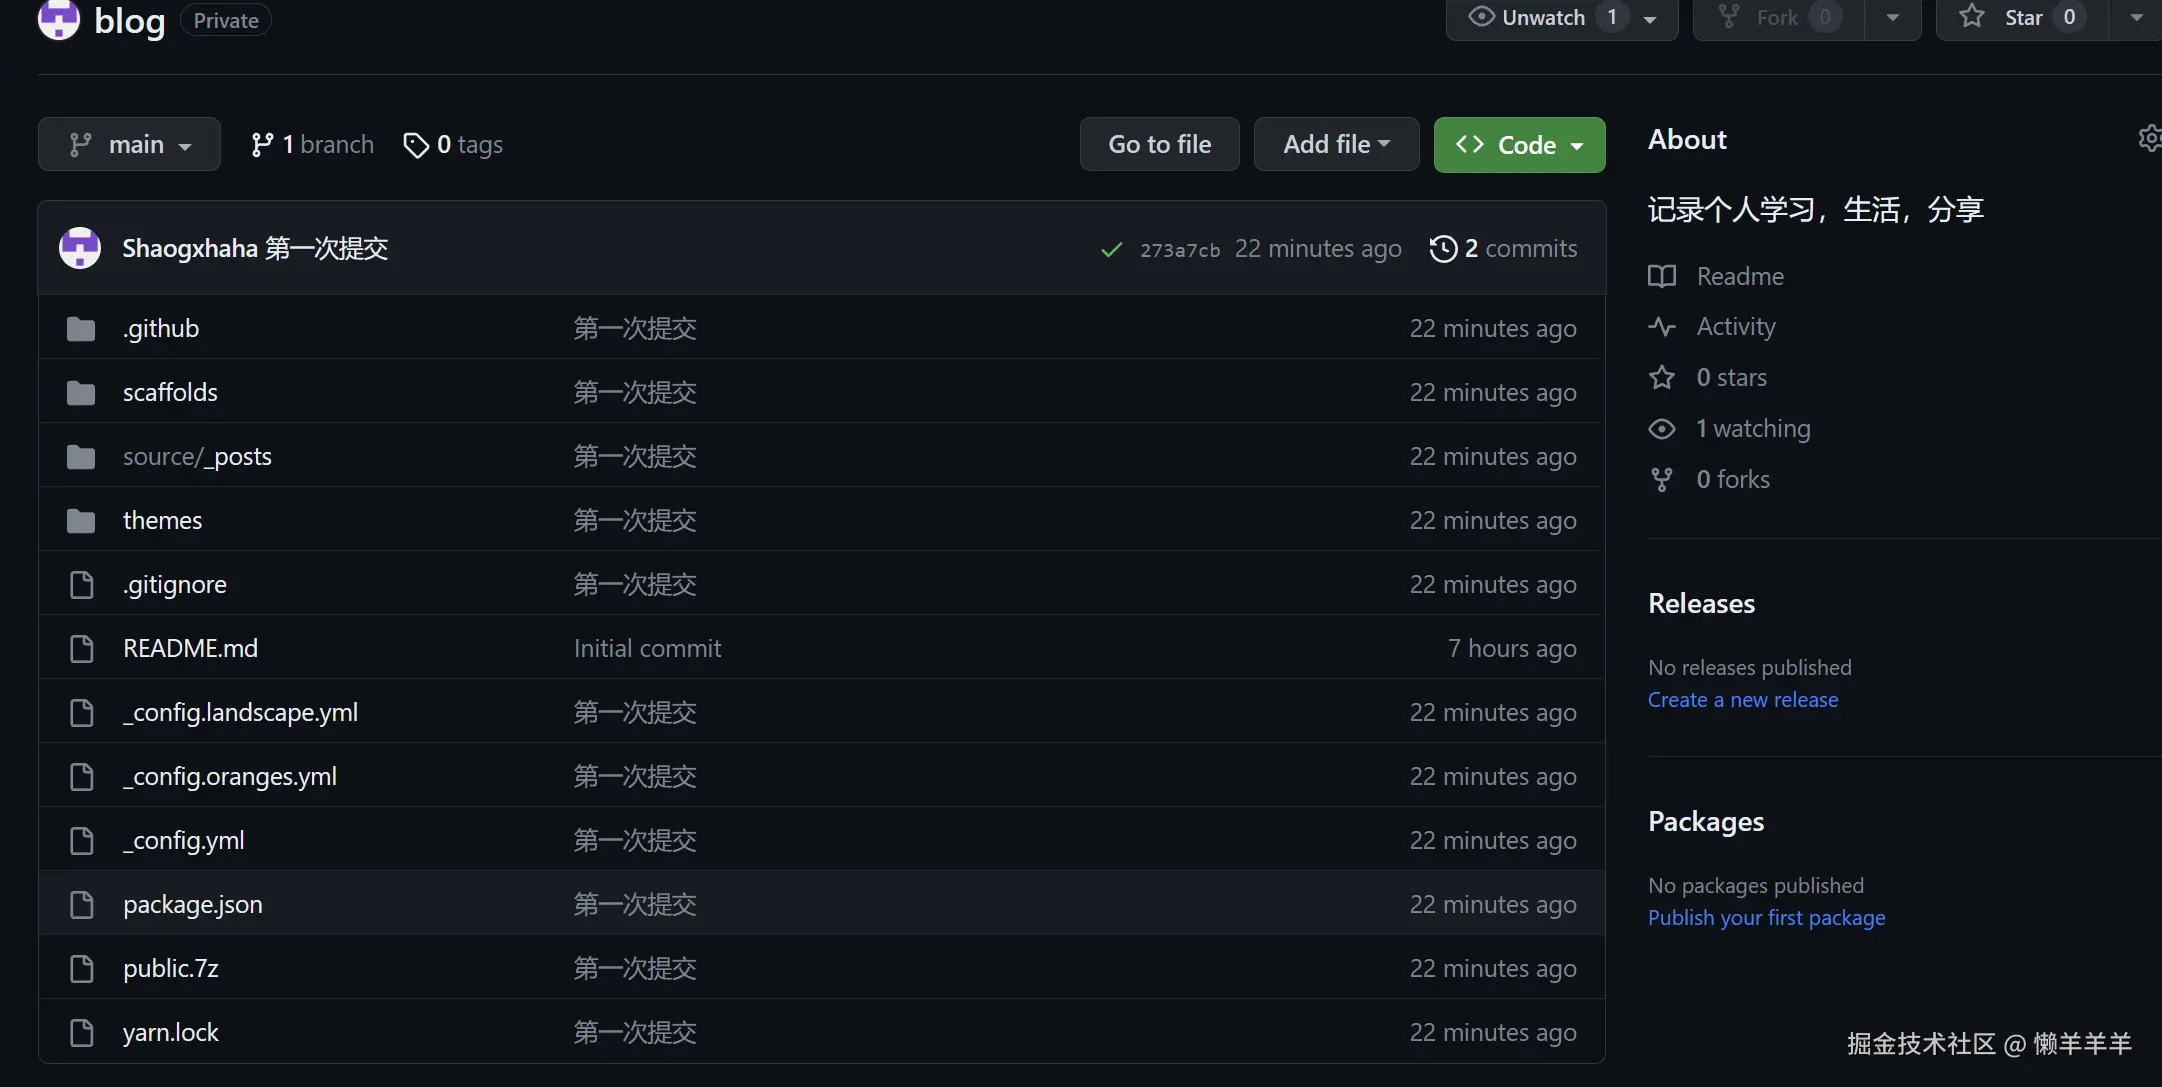Screen dimensions: 2162x1087
Task: Click the Readme book icon
Action: (1662, 276)
